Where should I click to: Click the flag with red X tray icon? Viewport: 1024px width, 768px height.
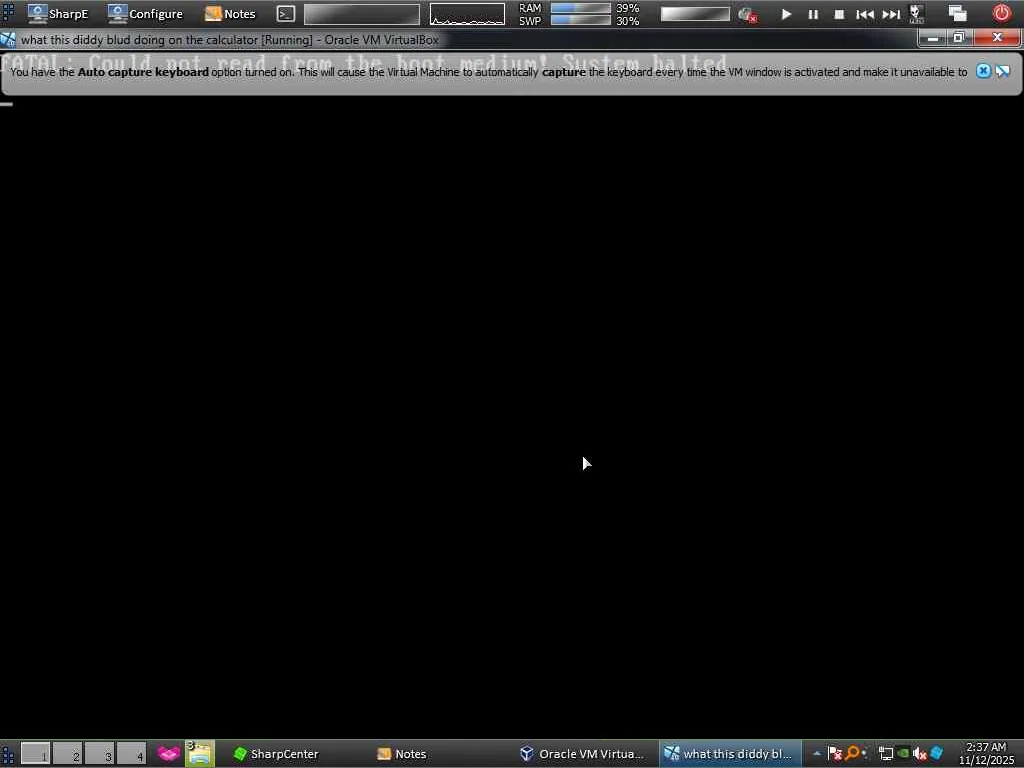835,754
